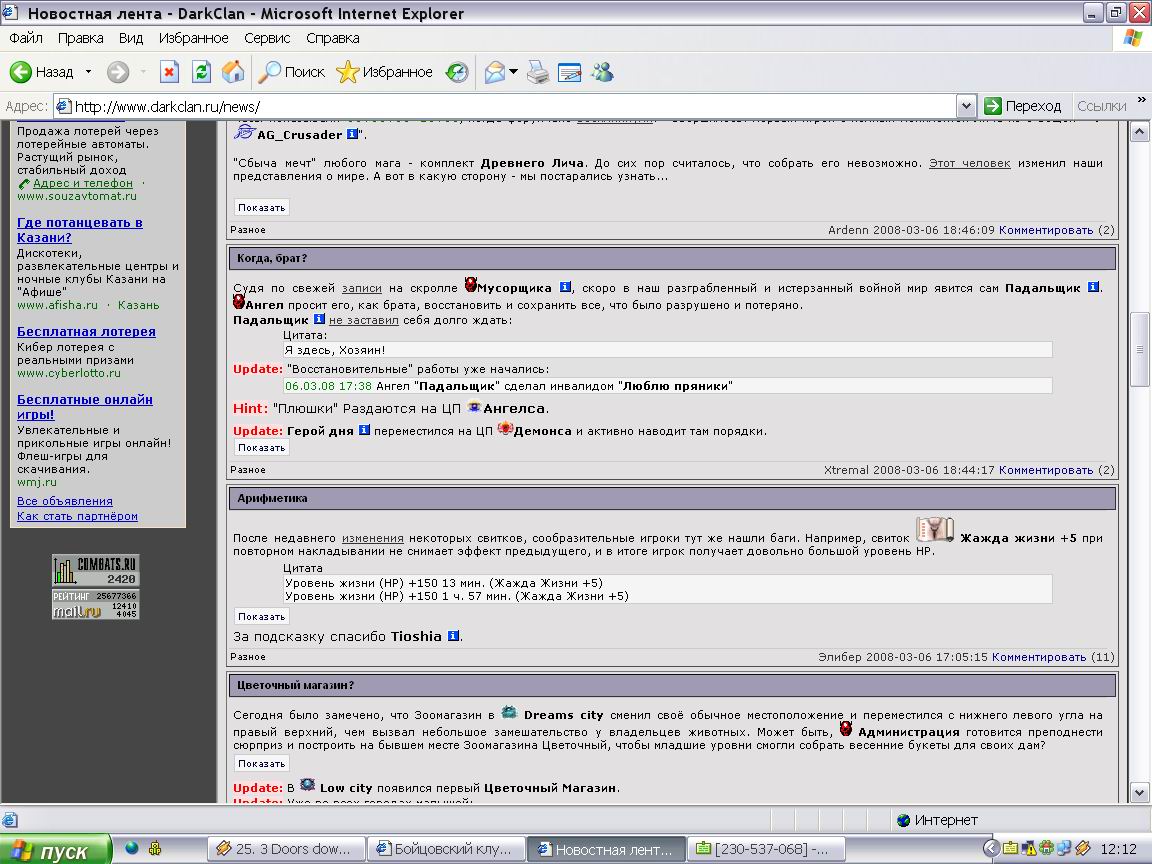Viewport: 1152px width, 864px height.
Task: Expand the address bar dropdown
Action: pos(966,107)
